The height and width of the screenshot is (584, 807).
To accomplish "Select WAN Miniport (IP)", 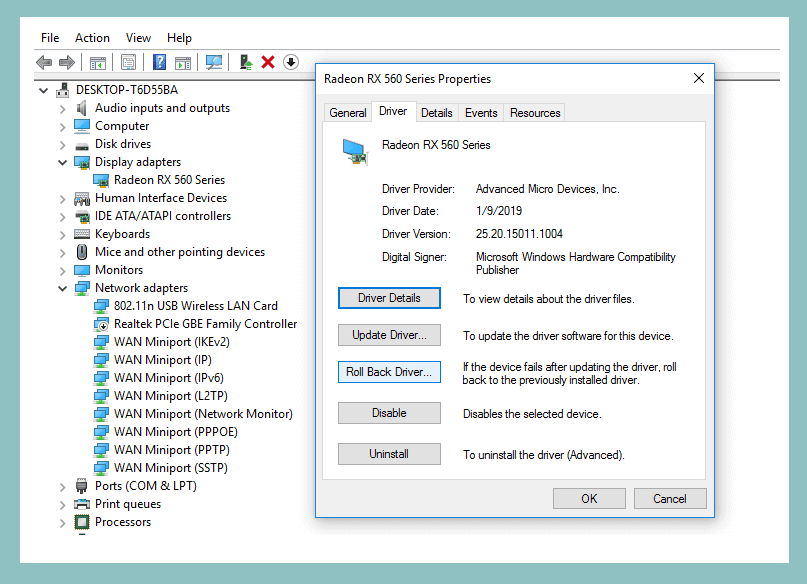I will [163, 360].
